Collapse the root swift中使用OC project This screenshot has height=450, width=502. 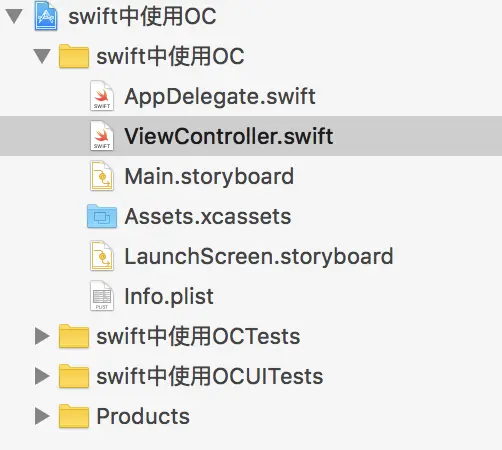click(14, 16)
